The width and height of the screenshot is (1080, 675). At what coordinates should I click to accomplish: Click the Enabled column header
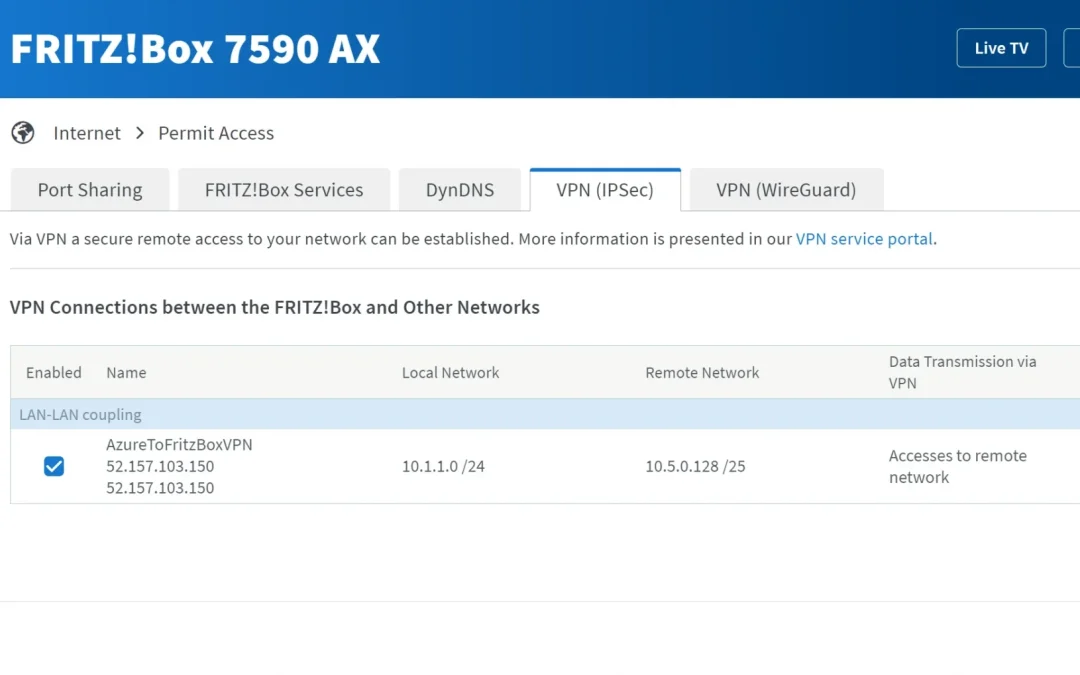(x=54, y=373)
